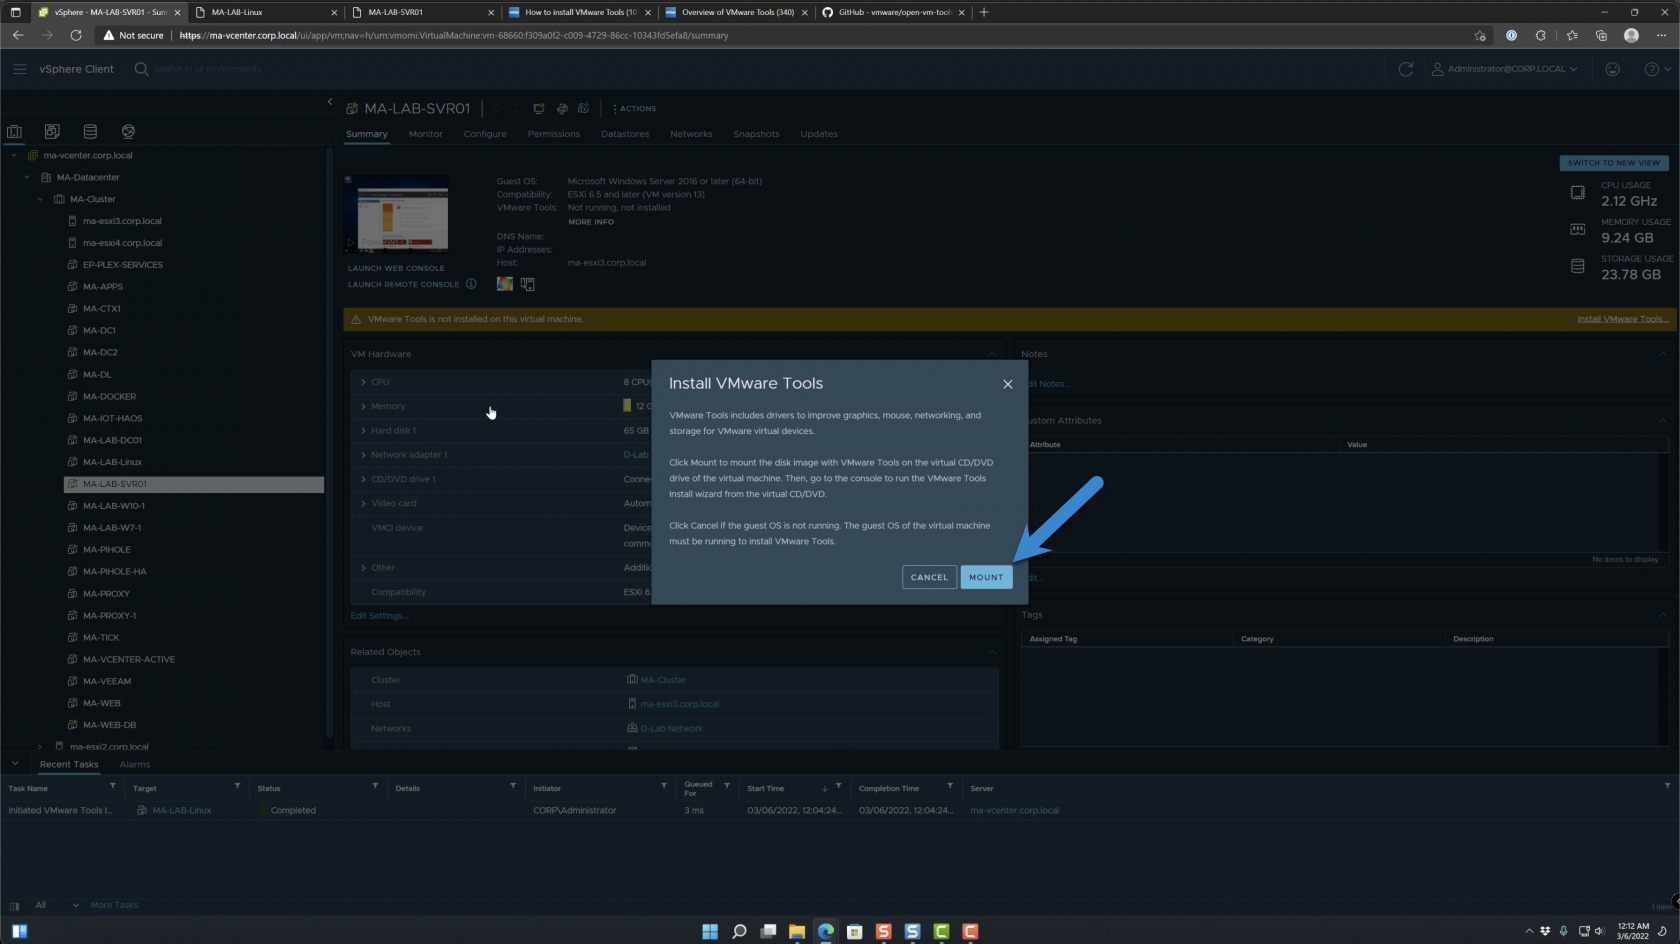This screenshot has height=944, width=1680.
Task: Switch to the Monitor tab
Action: [x=425, y=134]
